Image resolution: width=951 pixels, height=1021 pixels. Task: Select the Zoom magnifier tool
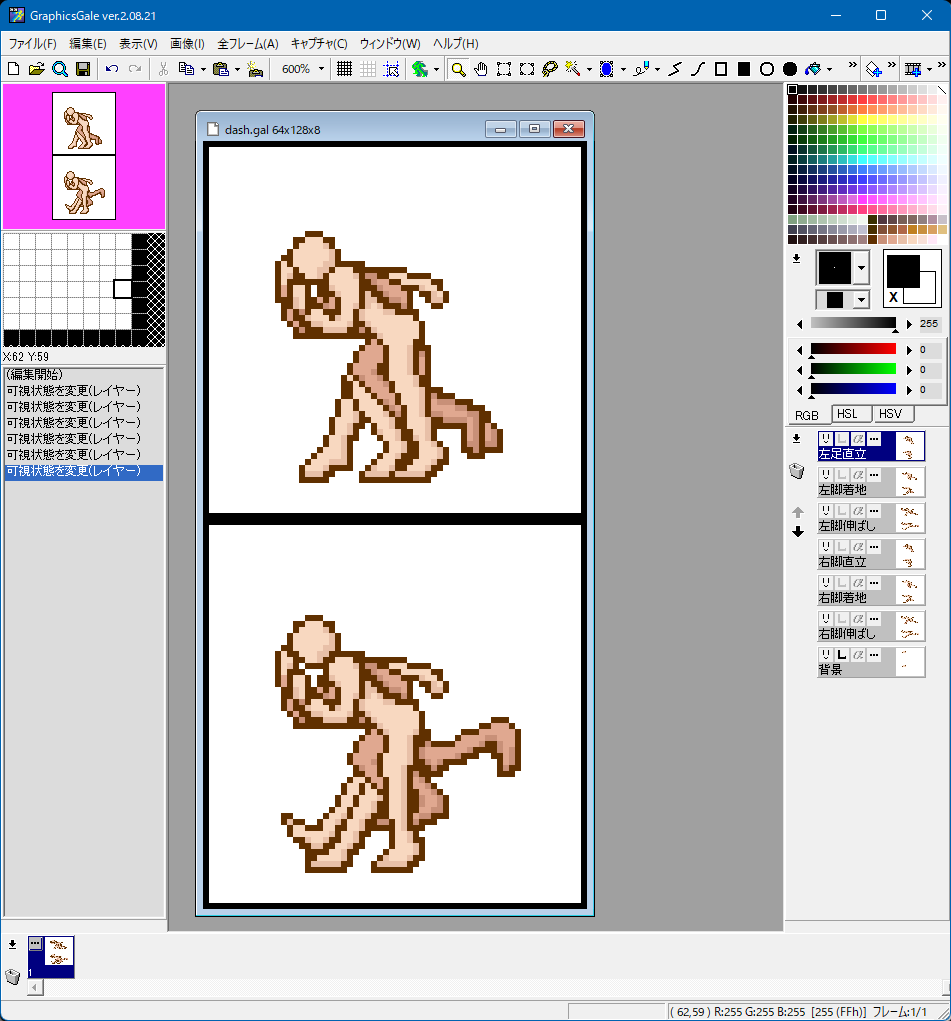pyautogui.click(x=459, y=69)
